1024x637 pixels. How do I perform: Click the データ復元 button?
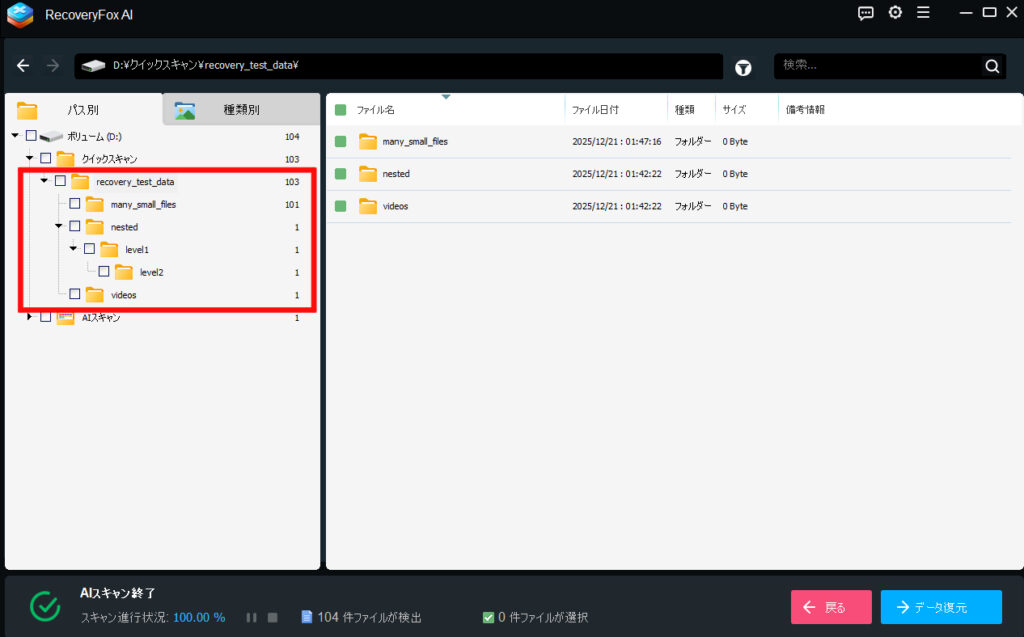click(x=940, y=607)
